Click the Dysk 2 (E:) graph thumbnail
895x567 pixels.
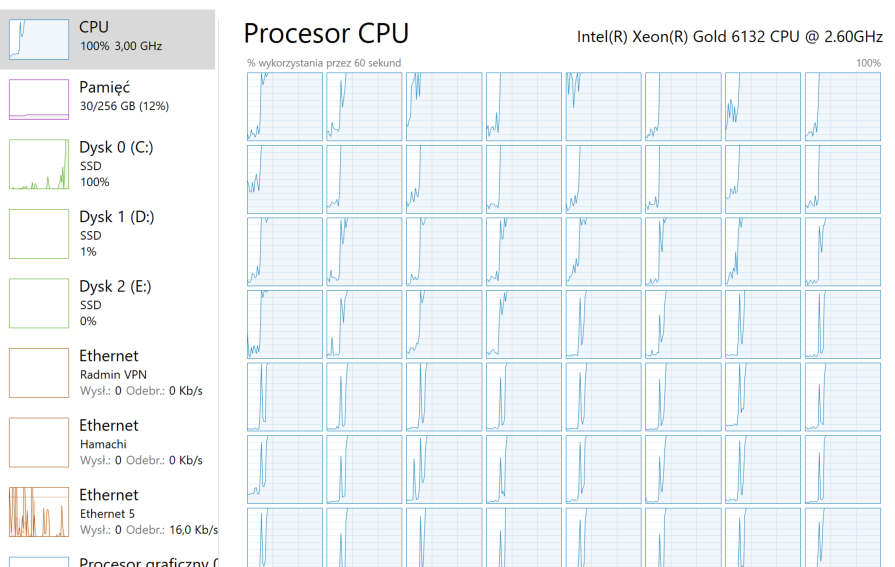pyautogui.click(x=39, y=303)
